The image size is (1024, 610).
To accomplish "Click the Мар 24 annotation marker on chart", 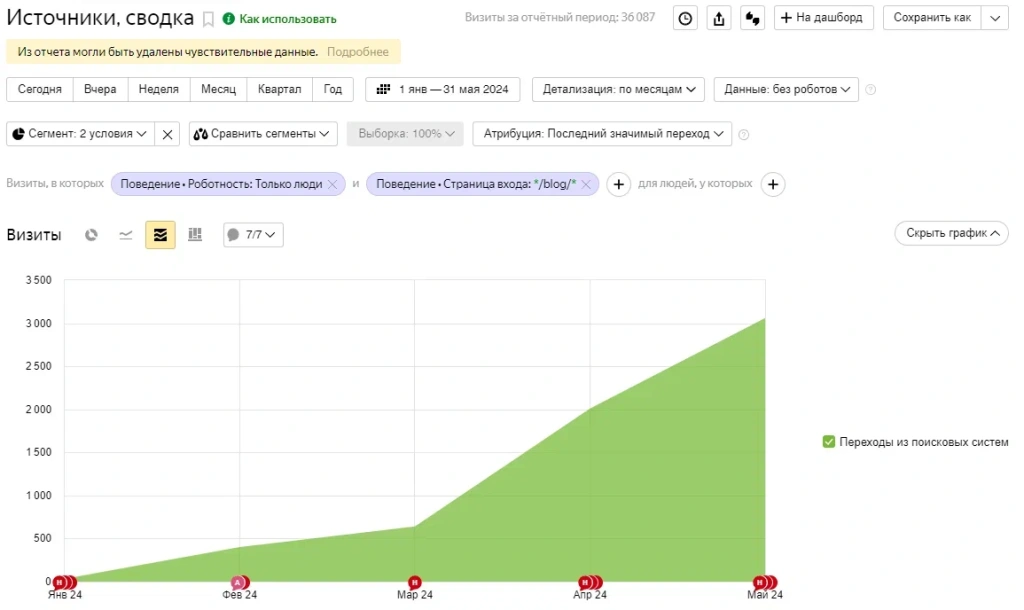I will coord(414,582).
